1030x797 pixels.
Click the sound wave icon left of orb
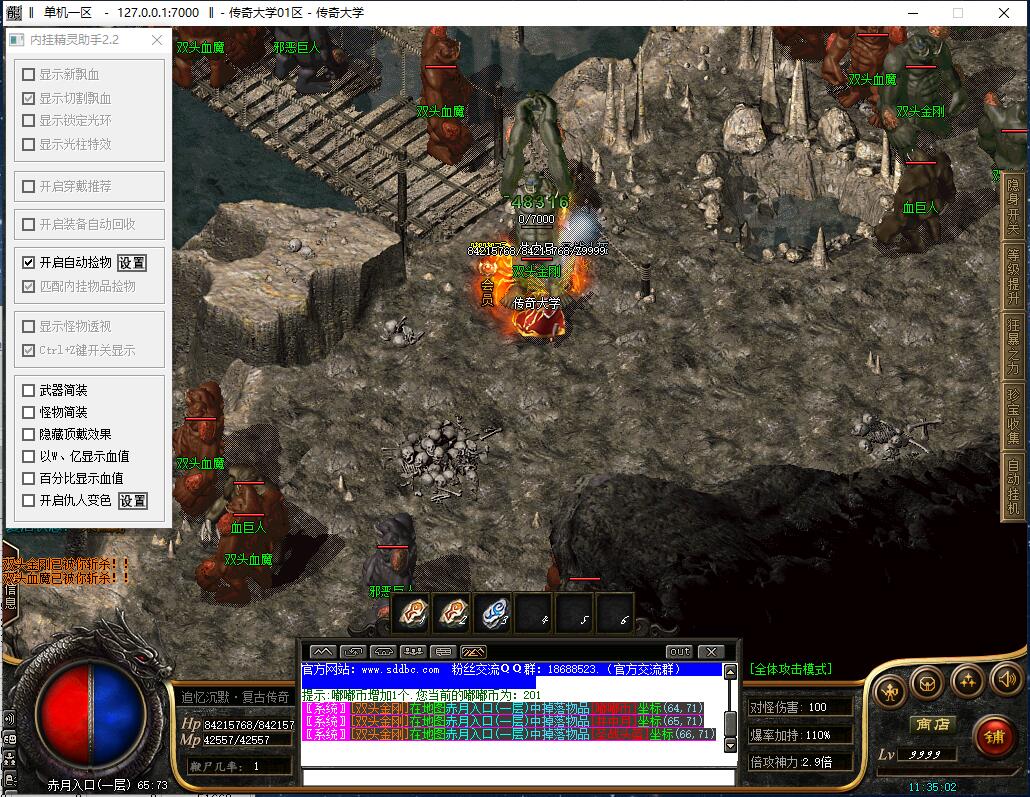pos(9,719)
